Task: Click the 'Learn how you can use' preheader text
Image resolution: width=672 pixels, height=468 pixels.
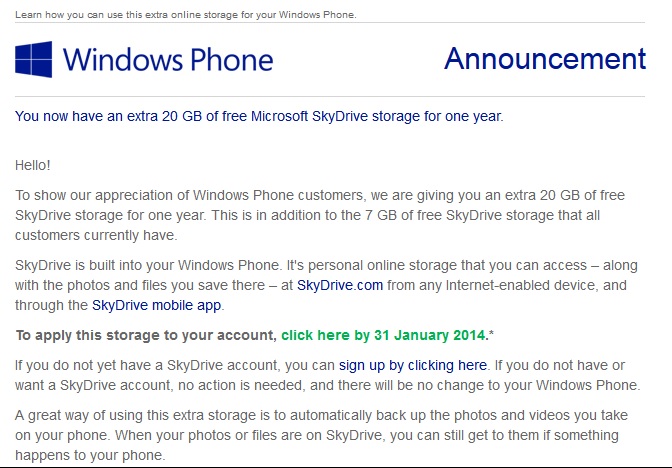Action: (186, 15)
